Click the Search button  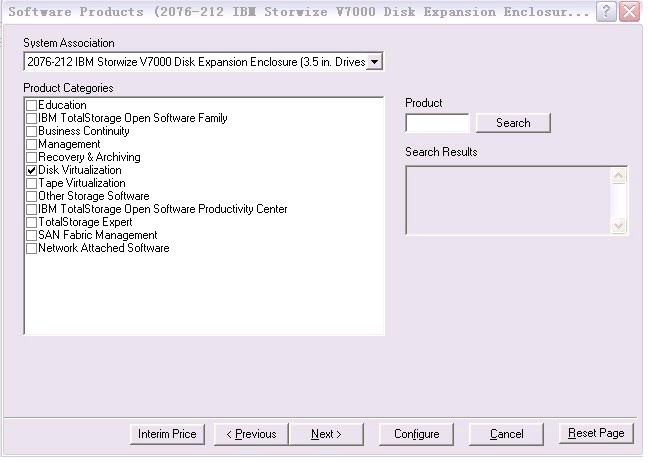pyautogui.click(x=513, y=123)
